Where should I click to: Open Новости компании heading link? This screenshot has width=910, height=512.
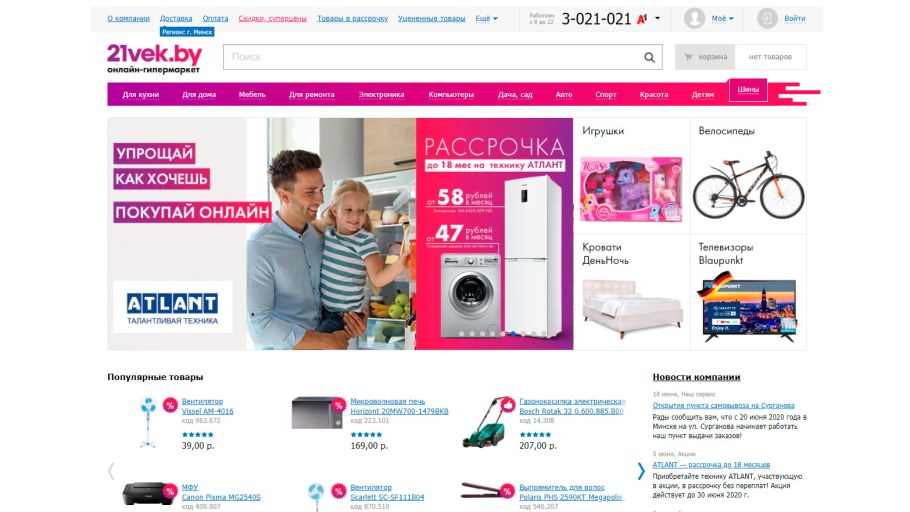click(x=696, y=377)
